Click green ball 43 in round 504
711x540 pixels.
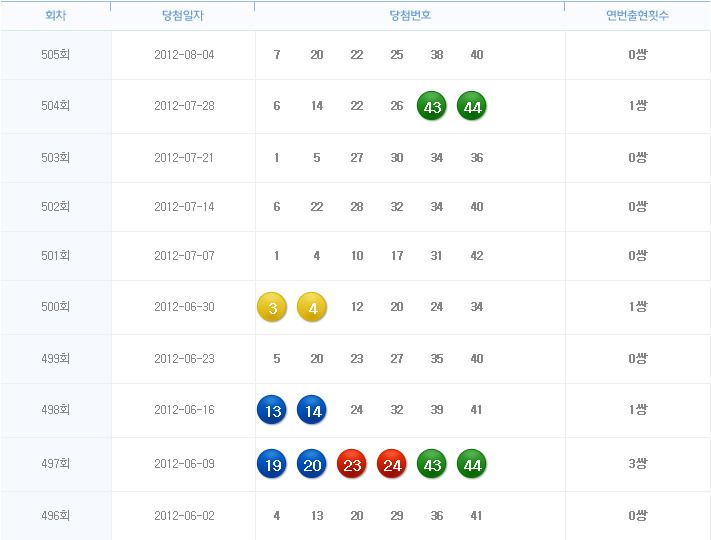(432, 106)
